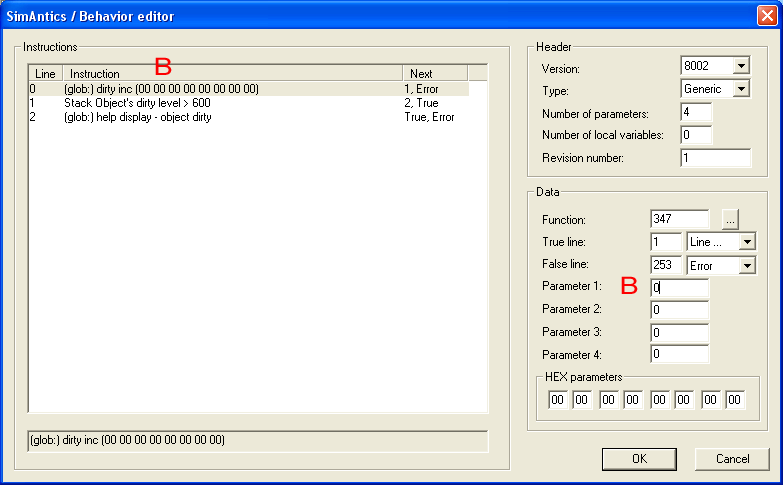Viewport: 783px width, 485px height.
Task: Focus the Parameter 1 field
Action: tap(680, 288)
